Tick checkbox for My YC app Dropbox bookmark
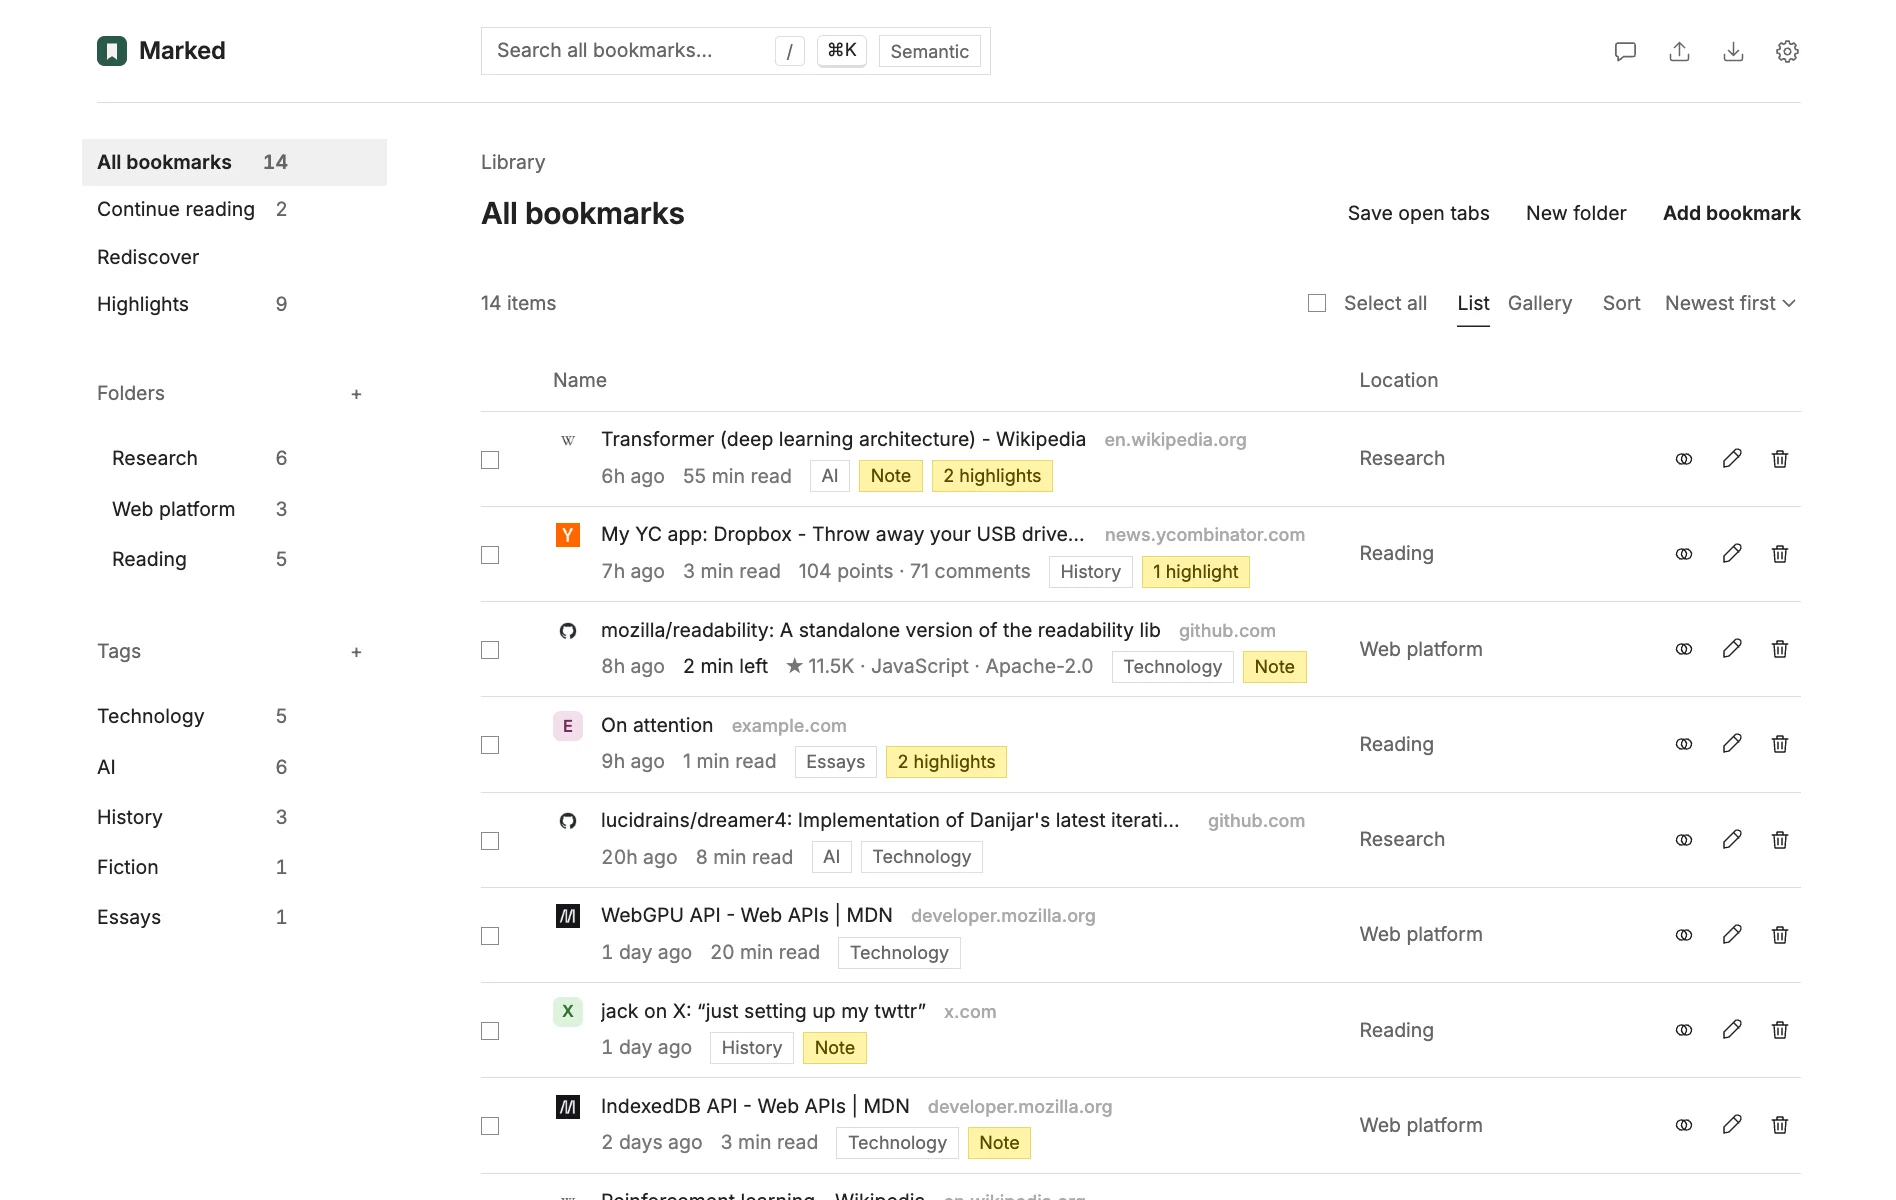Screen dimensions: 1896x1200 coord(490,555)
